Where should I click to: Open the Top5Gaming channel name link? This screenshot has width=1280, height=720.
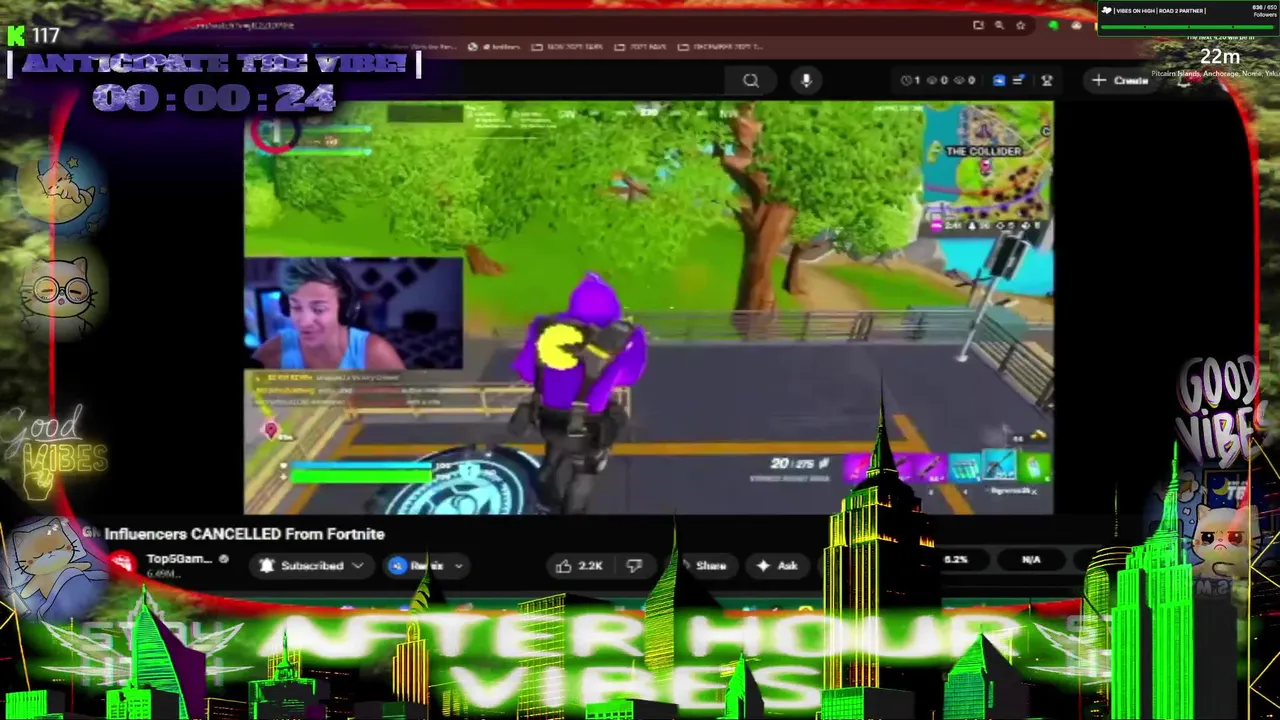[179, 559]
